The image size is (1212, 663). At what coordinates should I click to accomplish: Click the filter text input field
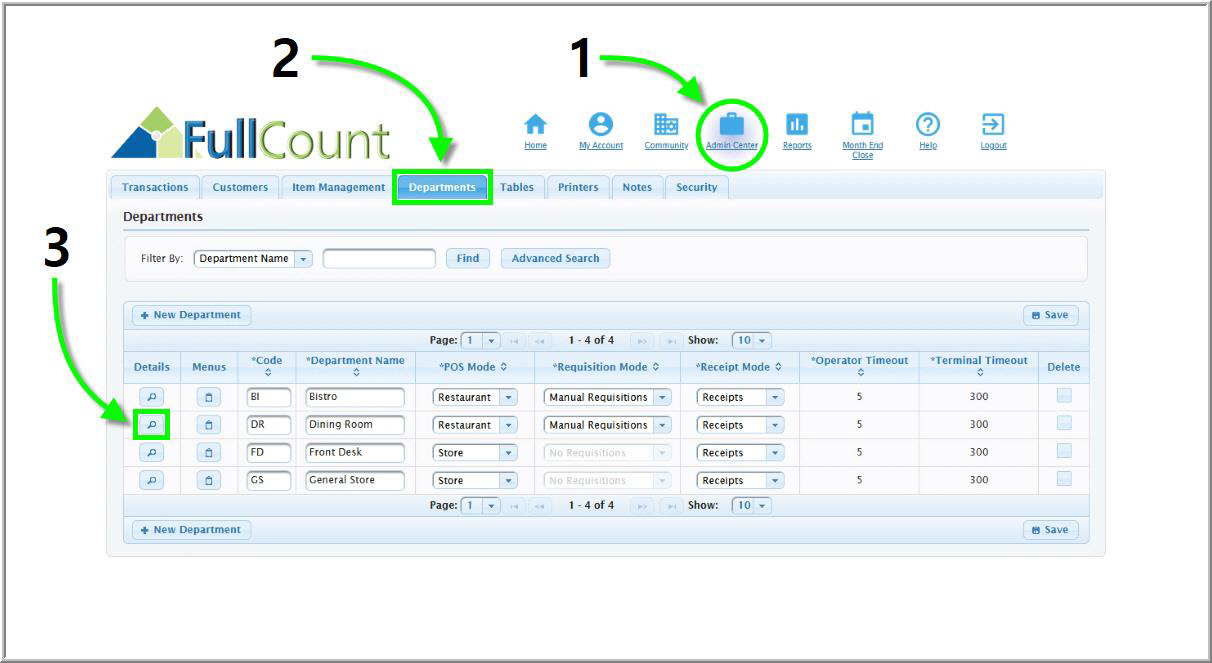(x=379, y=259)
